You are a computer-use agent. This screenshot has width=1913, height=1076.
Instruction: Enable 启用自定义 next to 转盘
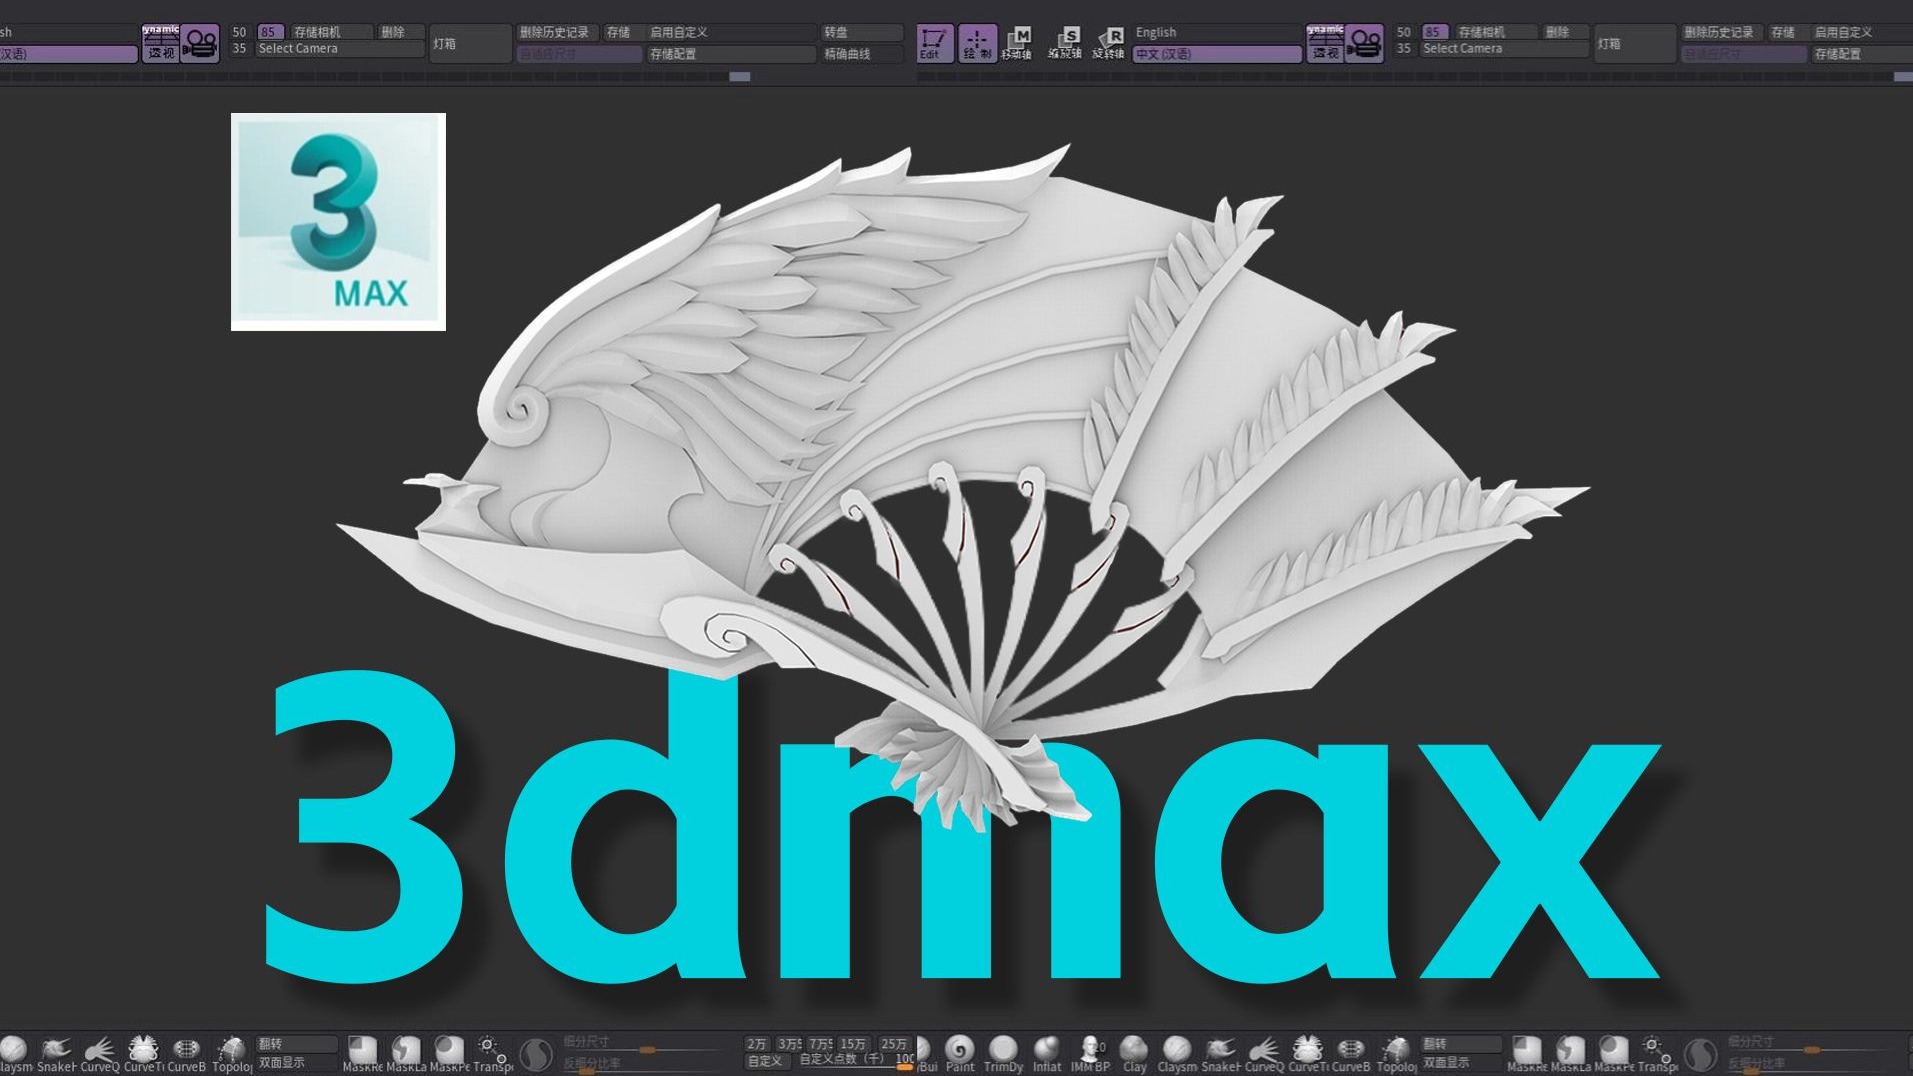click(730, 33)
